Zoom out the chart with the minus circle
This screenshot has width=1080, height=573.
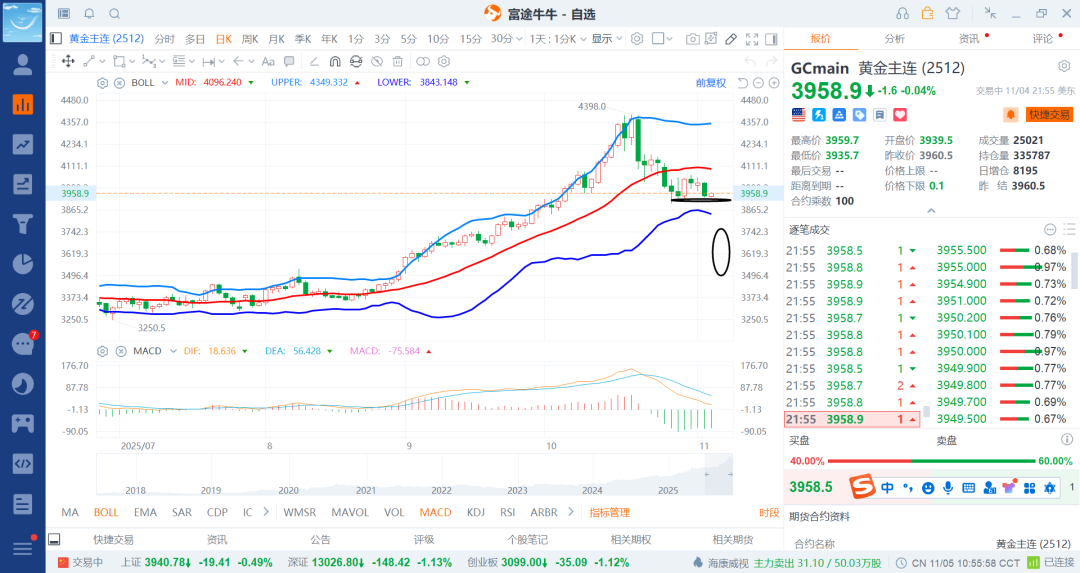click(x=758, y=83)
